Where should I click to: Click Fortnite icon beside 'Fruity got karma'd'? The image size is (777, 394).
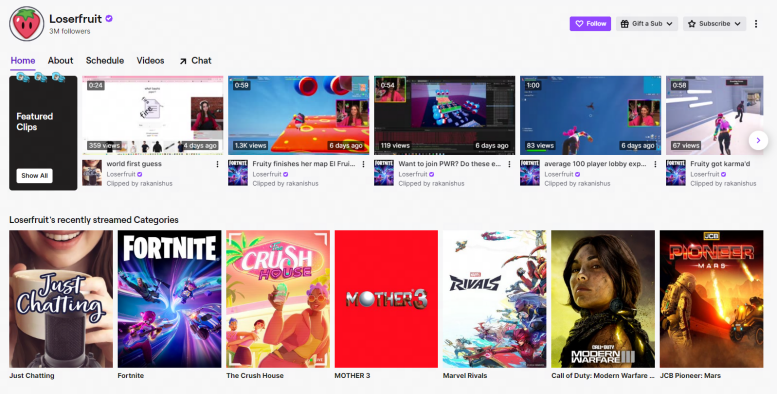[675, 172]
